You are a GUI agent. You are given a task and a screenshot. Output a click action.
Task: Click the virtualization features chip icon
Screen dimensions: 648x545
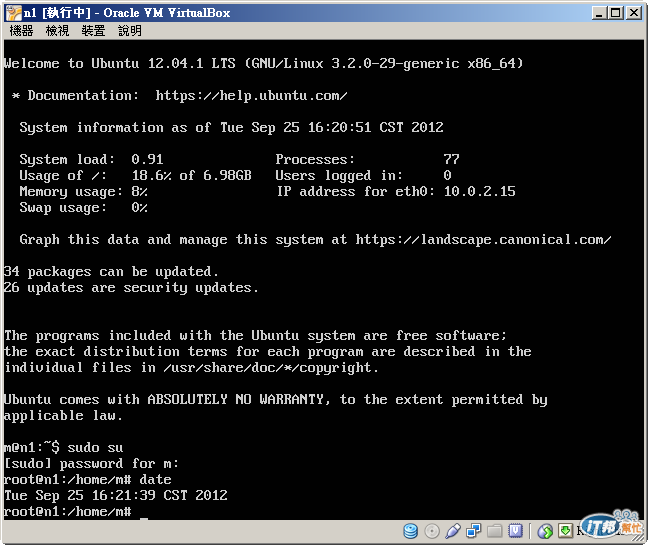click(x=515, y=531)
